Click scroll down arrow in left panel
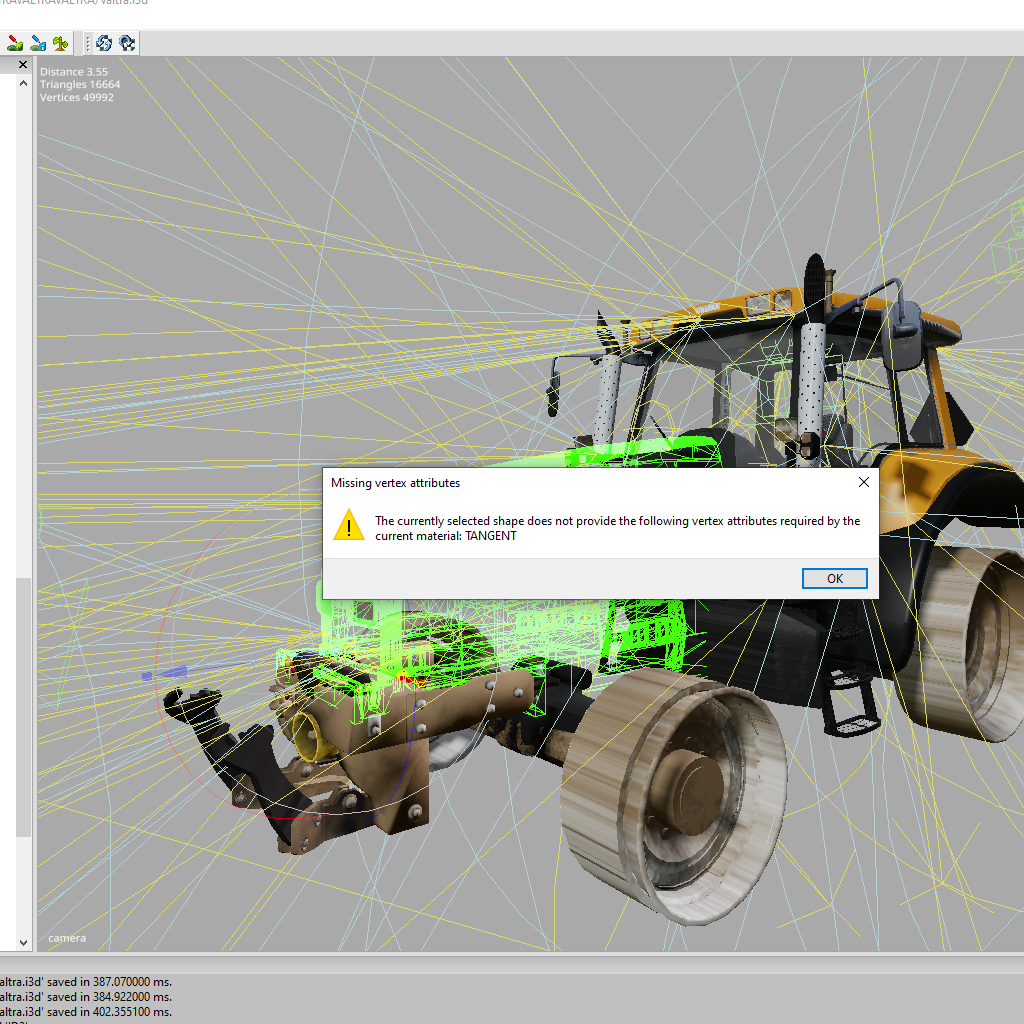The width and height of the screenshot is (1024, 1024). pyautogui.click(x=24, y=942)
